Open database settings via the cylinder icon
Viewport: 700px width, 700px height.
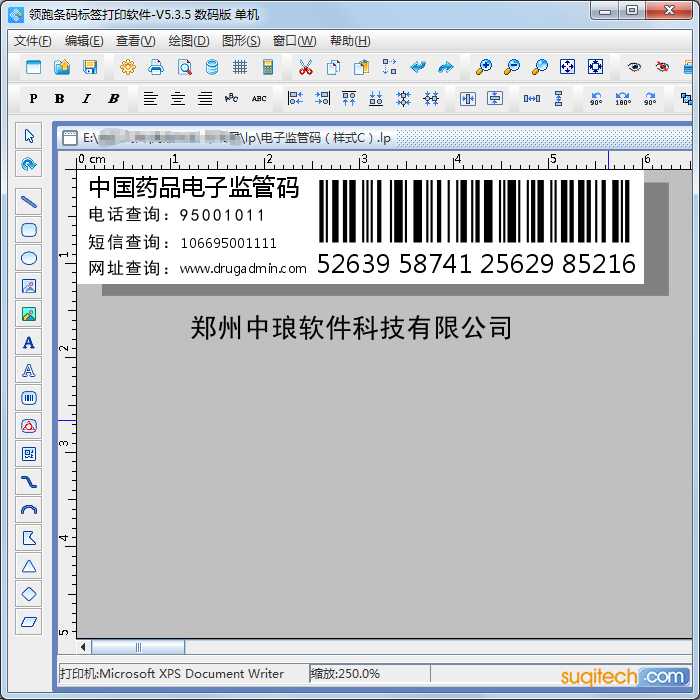pos(212,67)
